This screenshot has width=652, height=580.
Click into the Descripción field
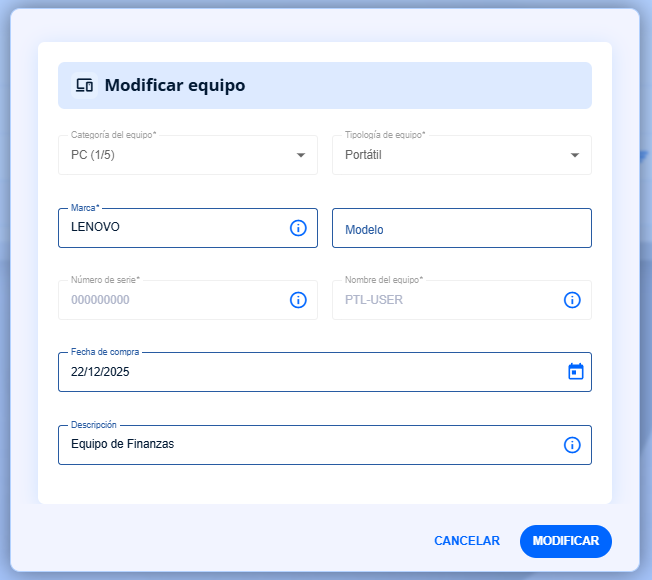click(325, 445)
